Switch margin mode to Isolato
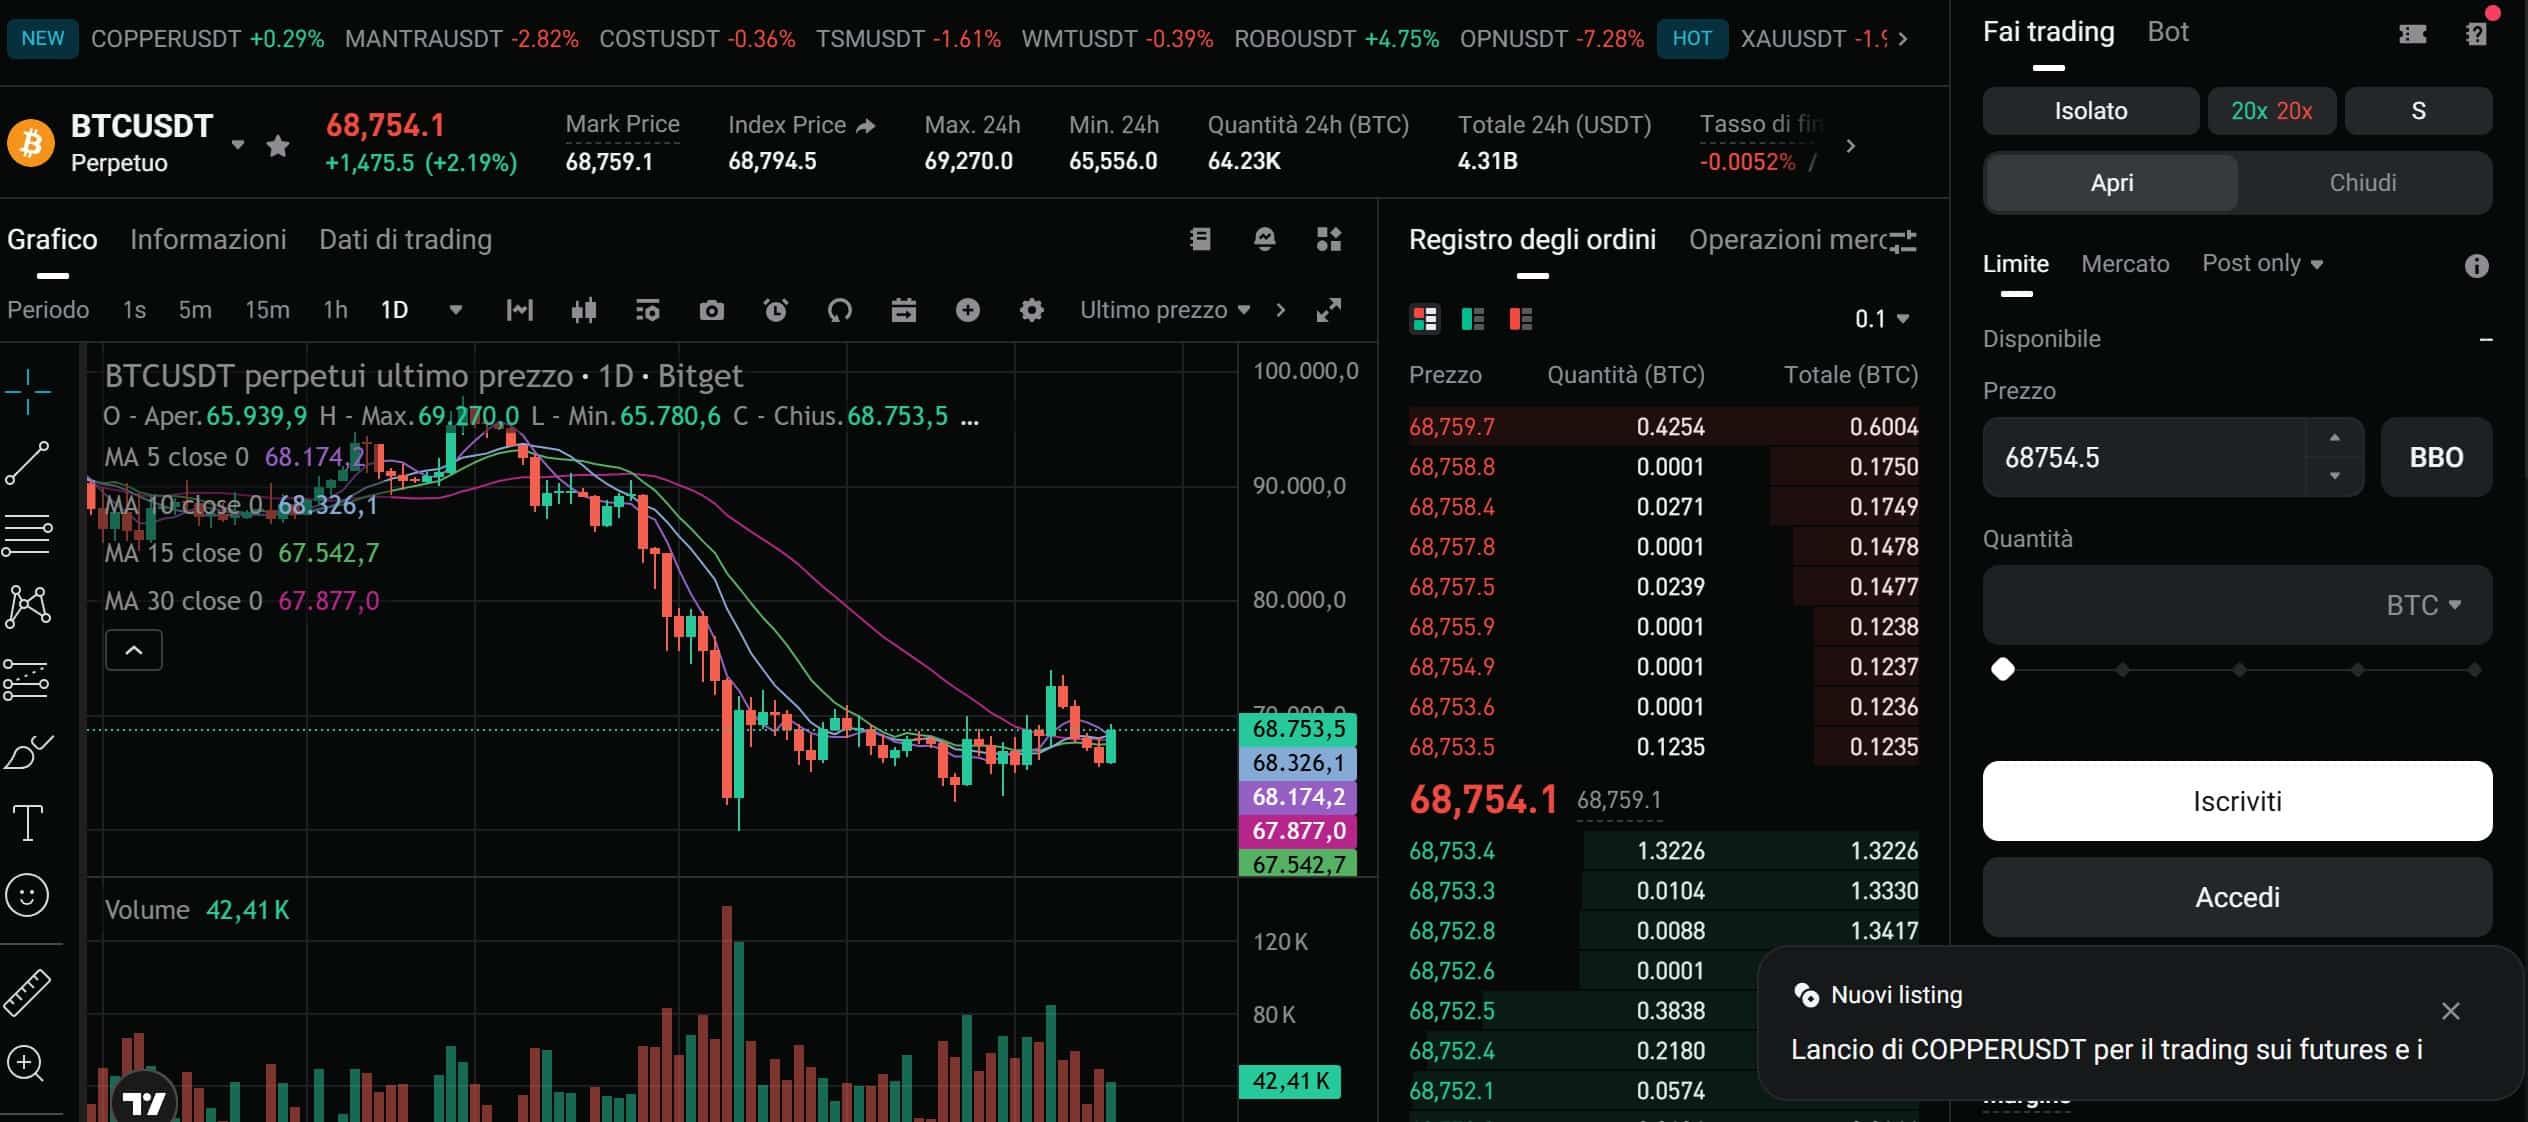This screenshot has height=1122, width=2528. [2089, 111]
